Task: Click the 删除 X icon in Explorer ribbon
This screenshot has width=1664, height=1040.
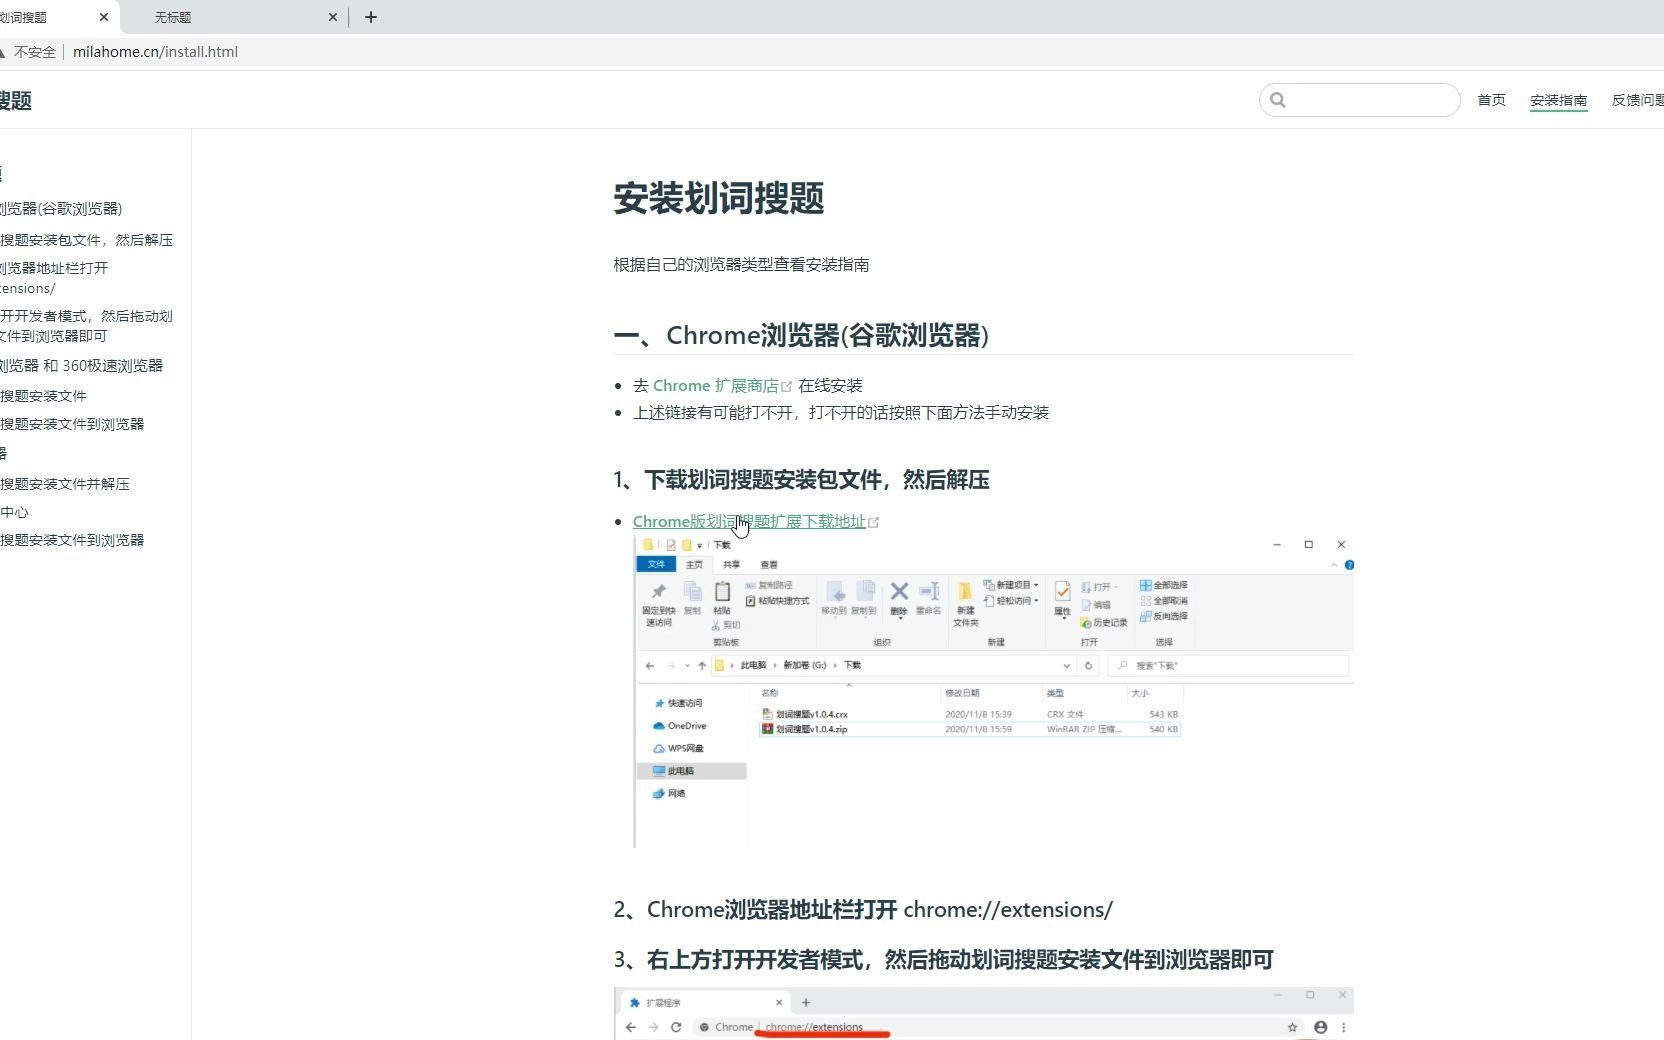Action: tap(899, 591)
